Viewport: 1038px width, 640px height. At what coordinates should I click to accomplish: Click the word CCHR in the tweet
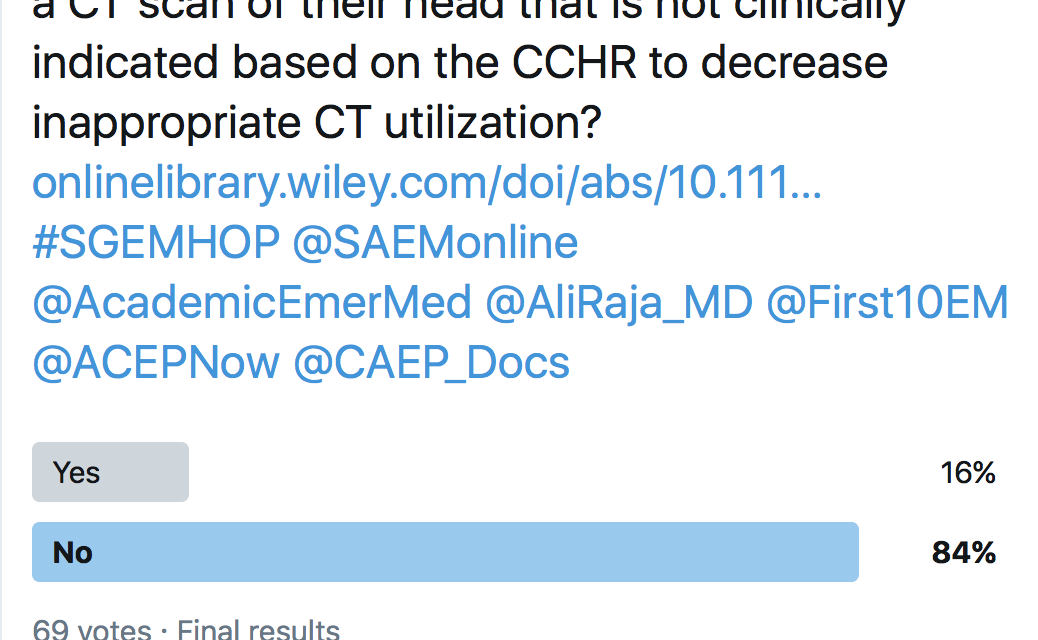pos(574,63)
